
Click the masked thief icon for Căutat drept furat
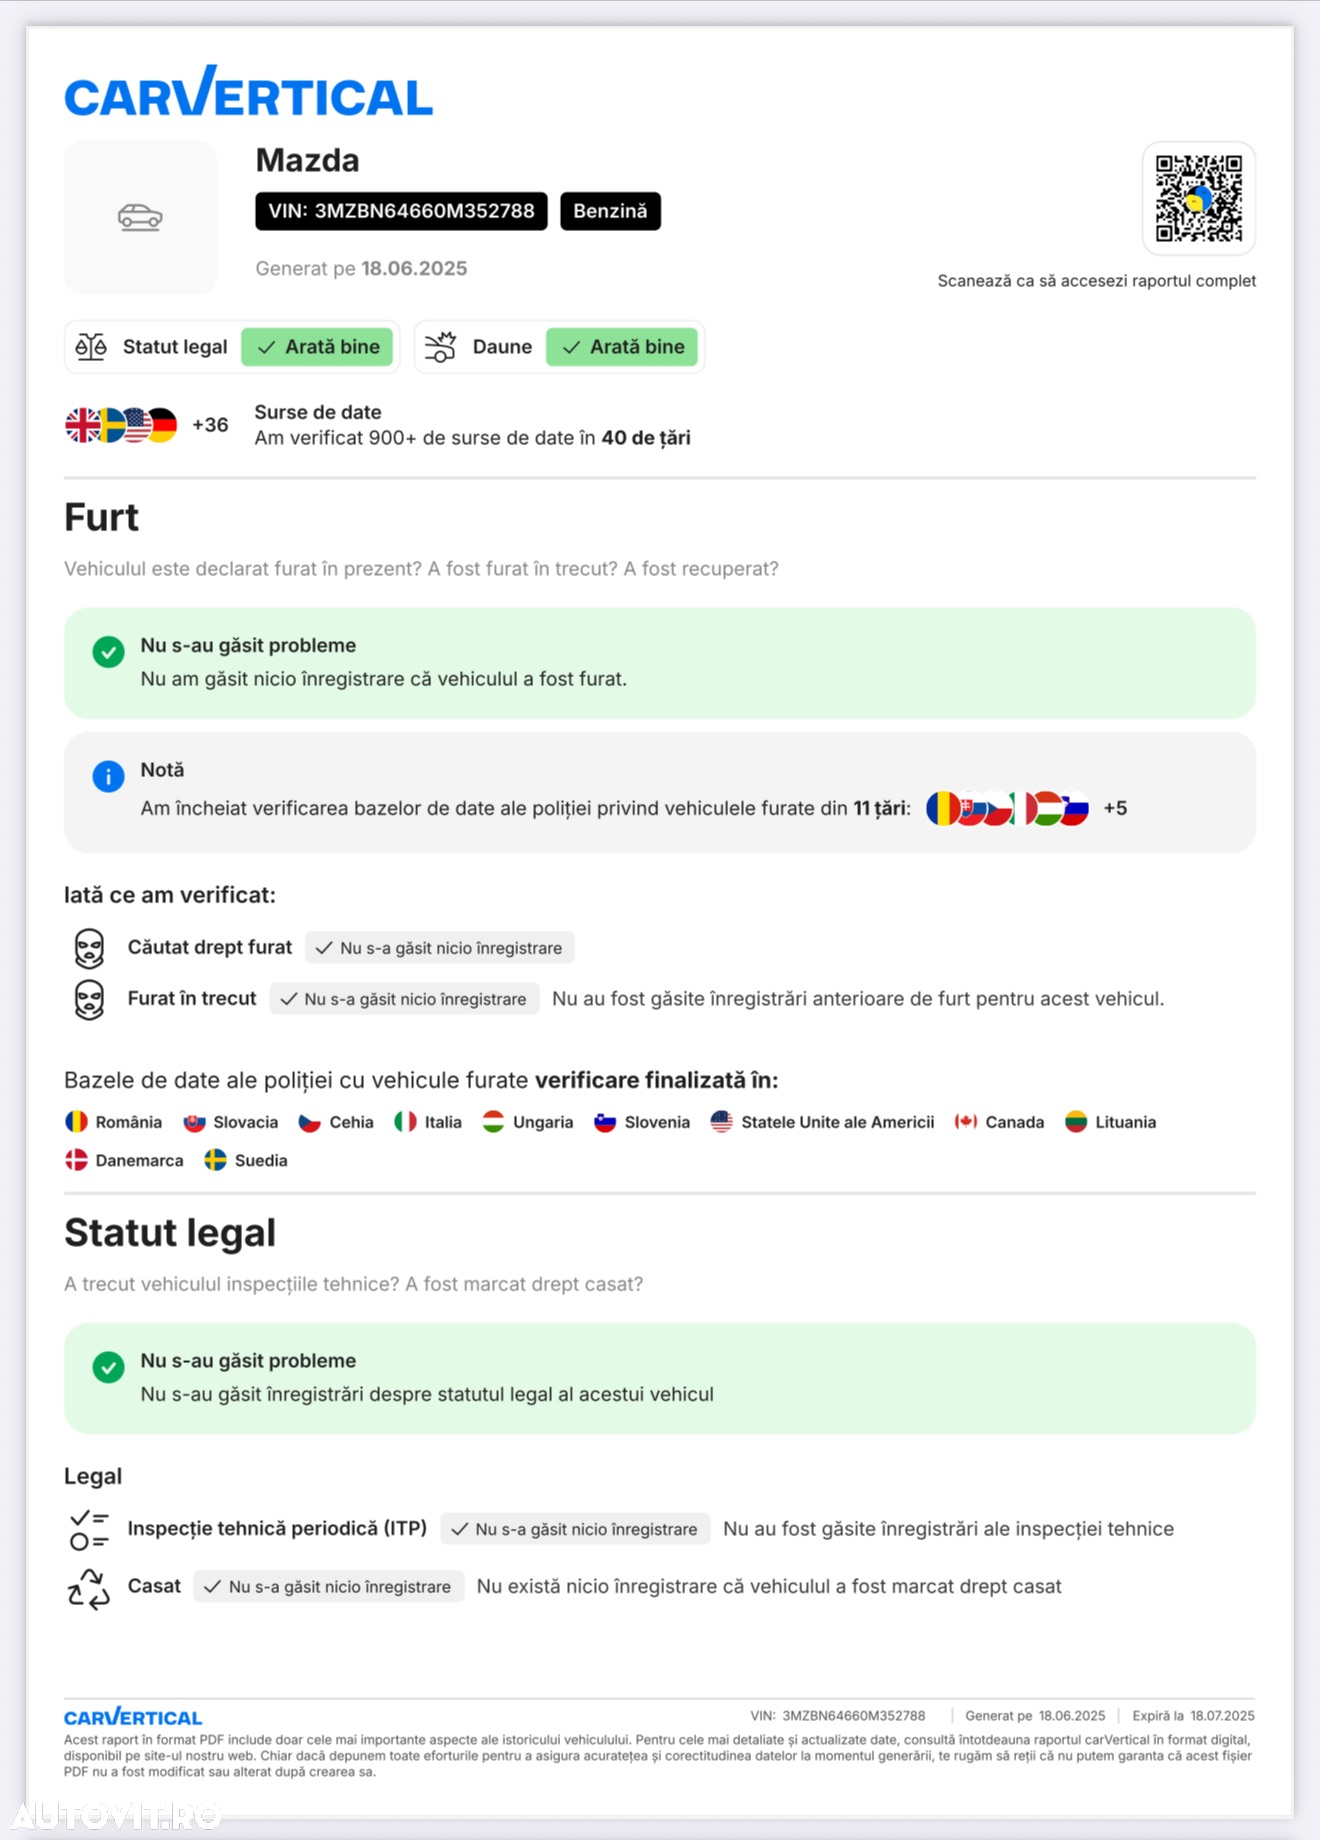click(x=89, y=948)
